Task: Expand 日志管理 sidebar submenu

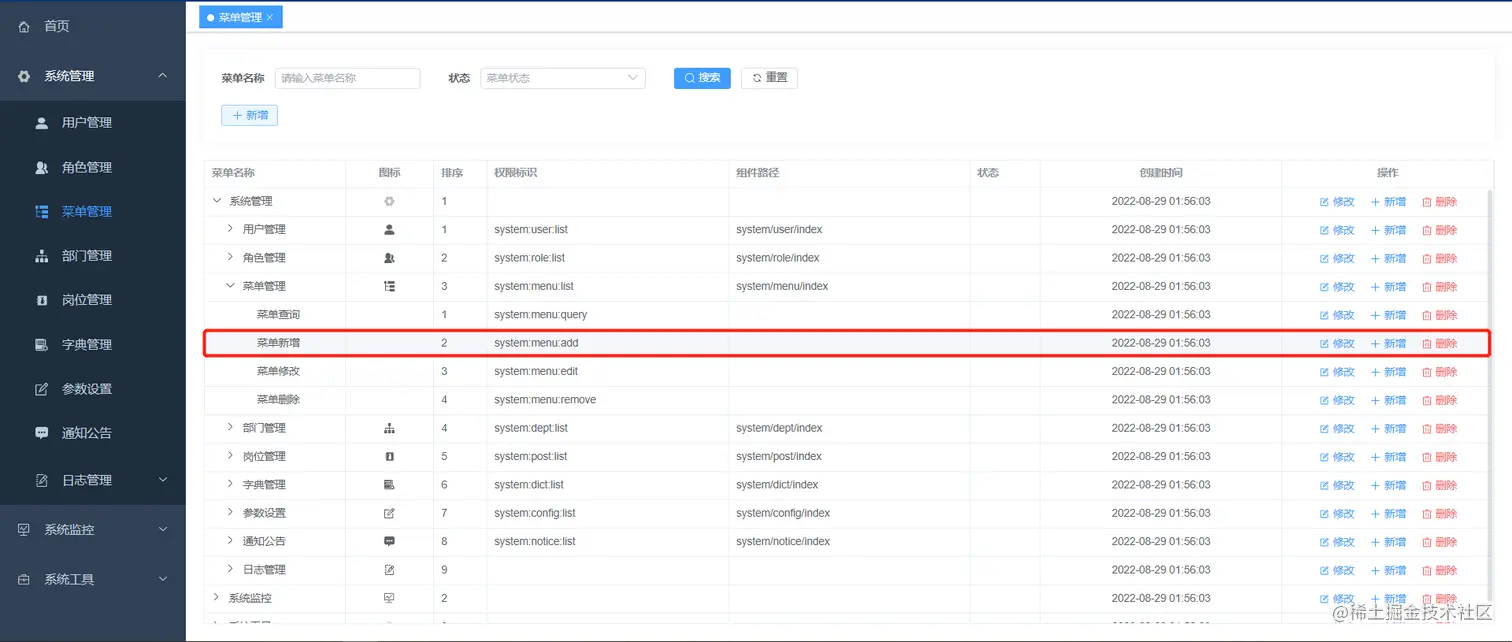Action: pos(92,480)
